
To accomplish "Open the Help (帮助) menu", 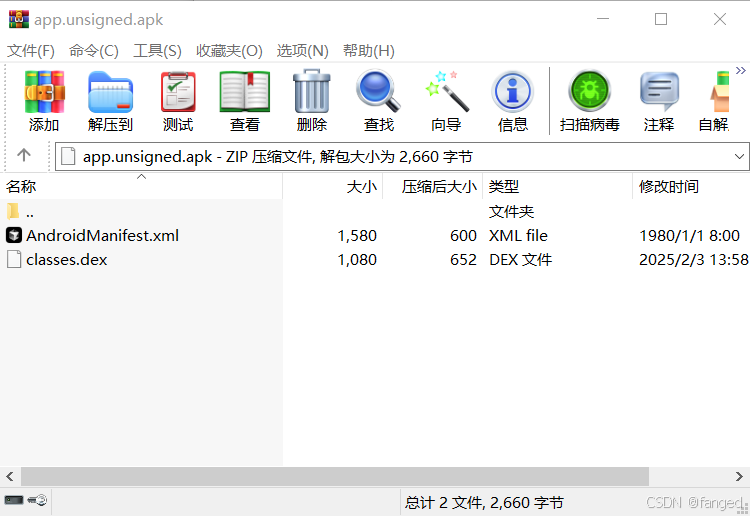I will [369, 51].
